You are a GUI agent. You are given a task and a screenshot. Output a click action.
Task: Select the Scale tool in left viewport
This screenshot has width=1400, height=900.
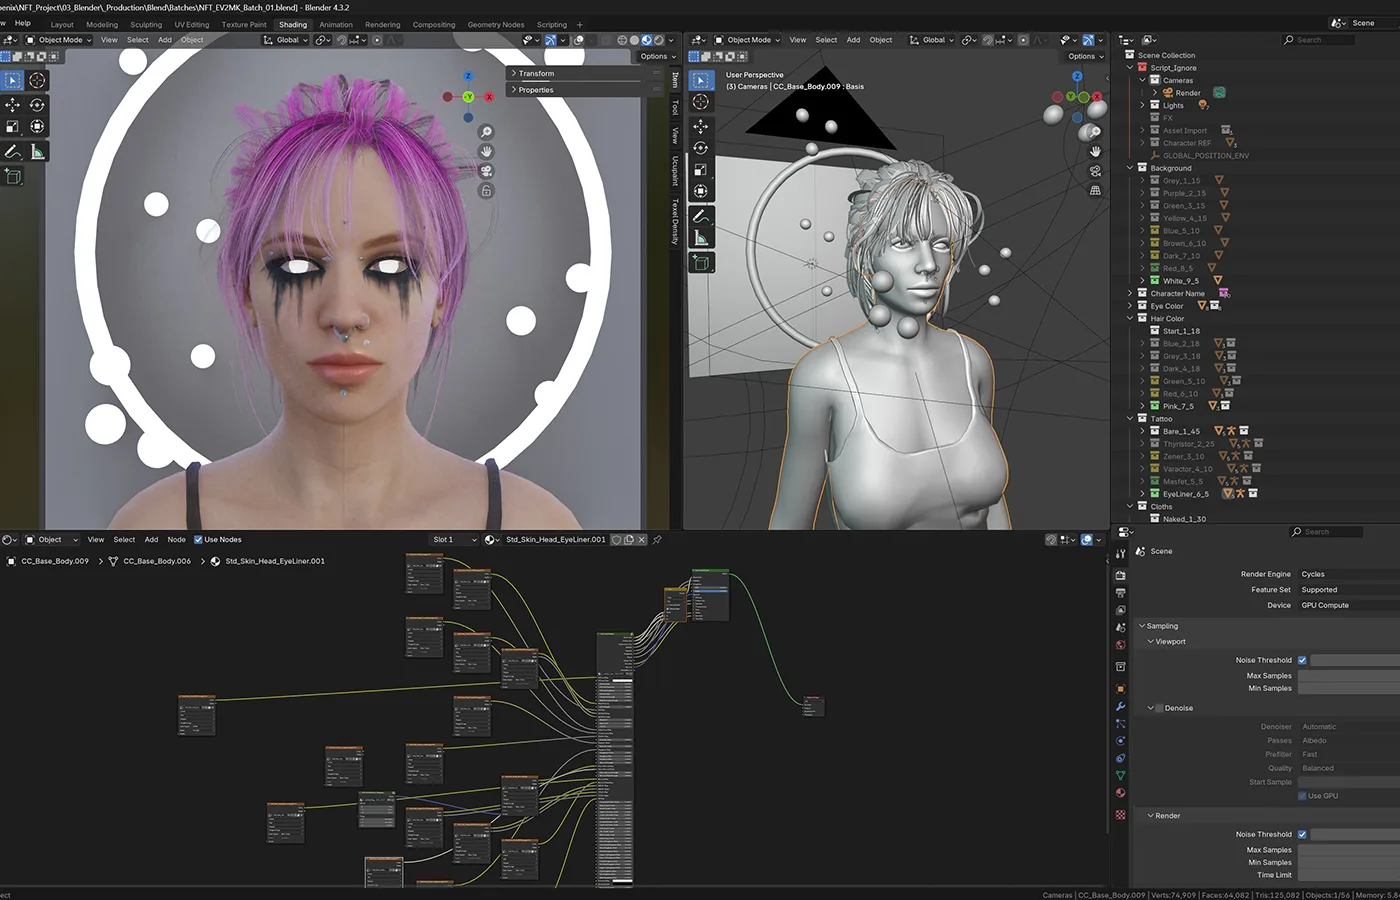pos(12,126)
